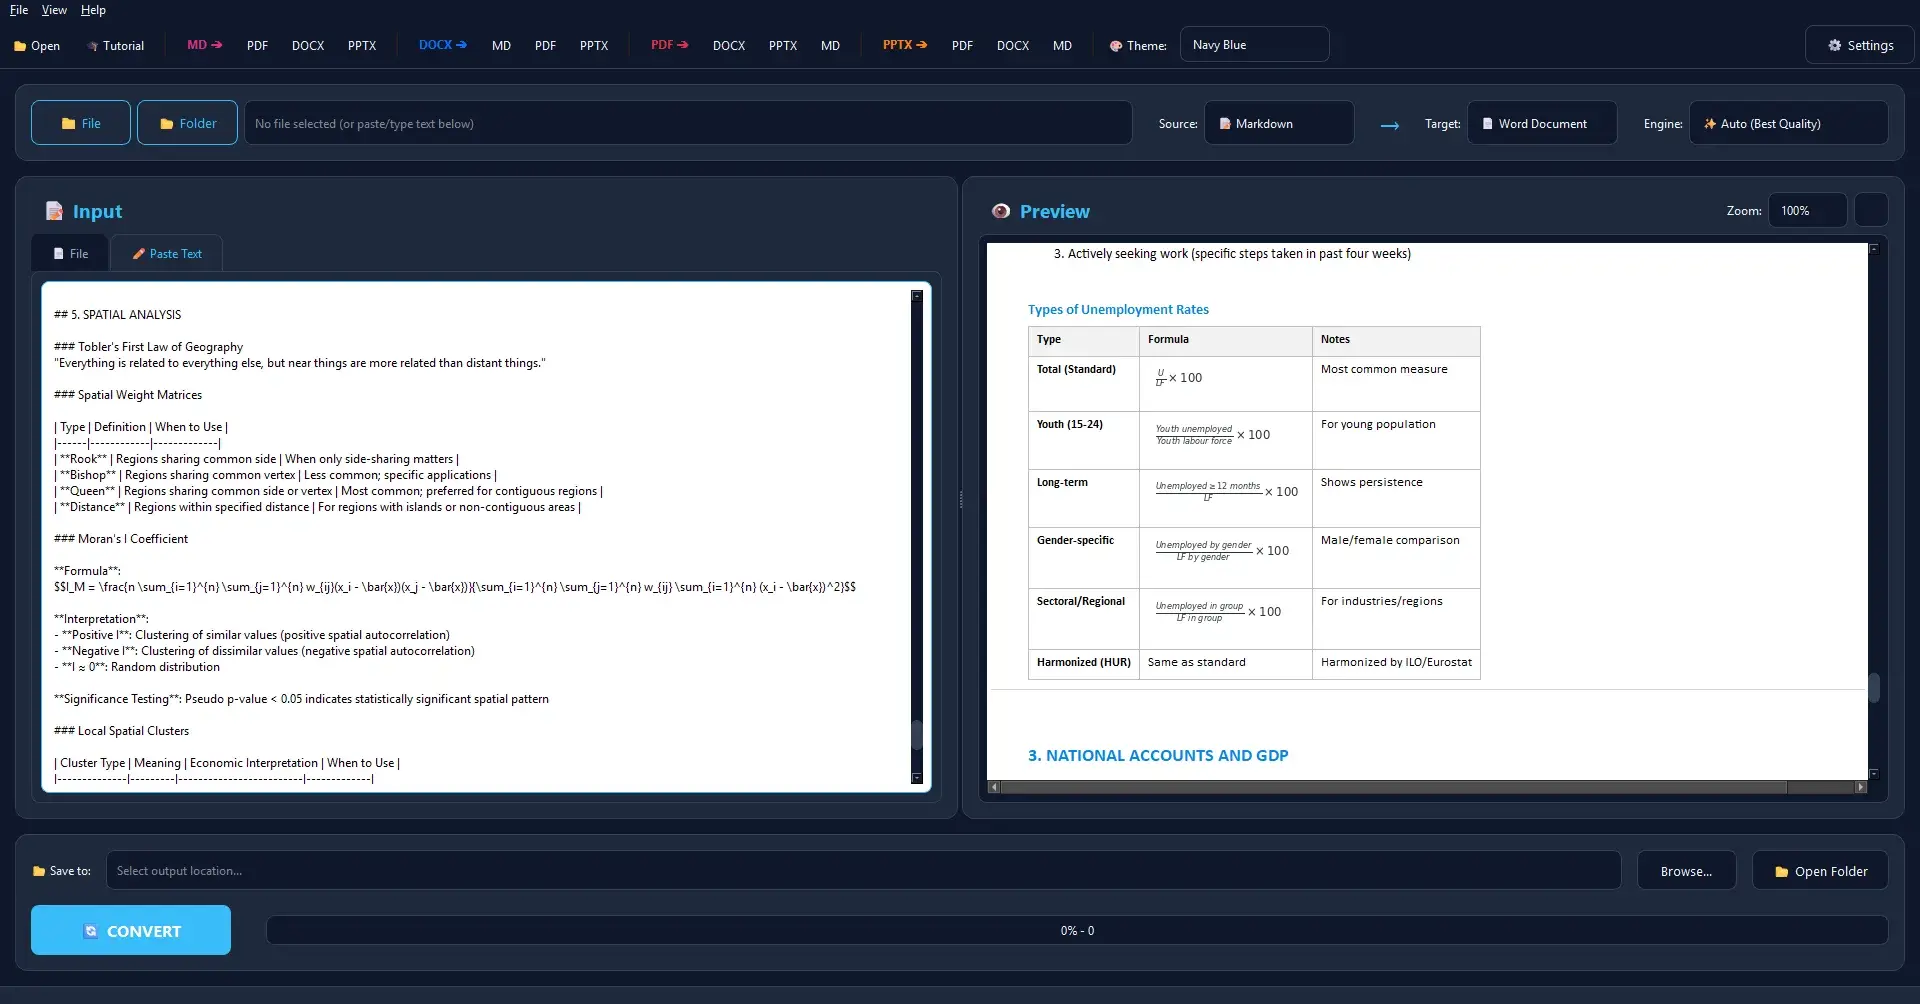This screenshot has width=1920, height=1004.
Task: Click the input text area scroll-up arrow
Action: 917,296
